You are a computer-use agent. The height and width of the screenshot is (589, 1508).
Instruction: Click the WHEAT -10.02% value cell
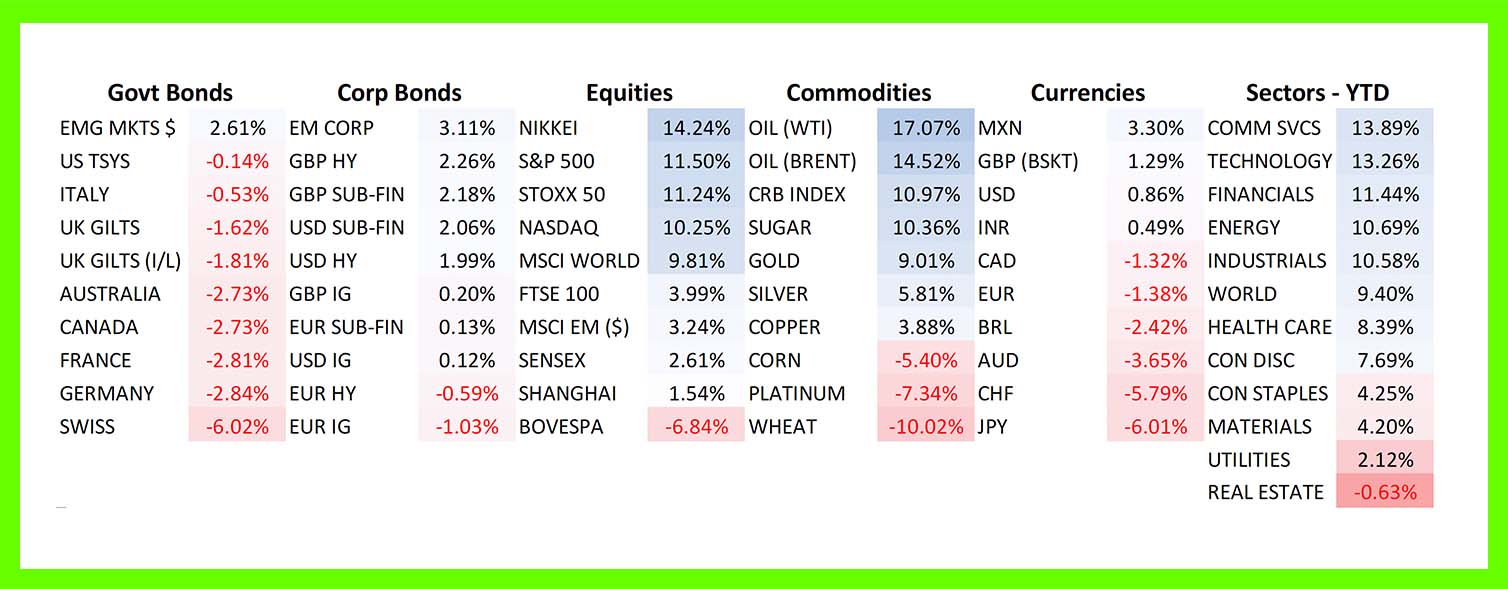point(926,427)
